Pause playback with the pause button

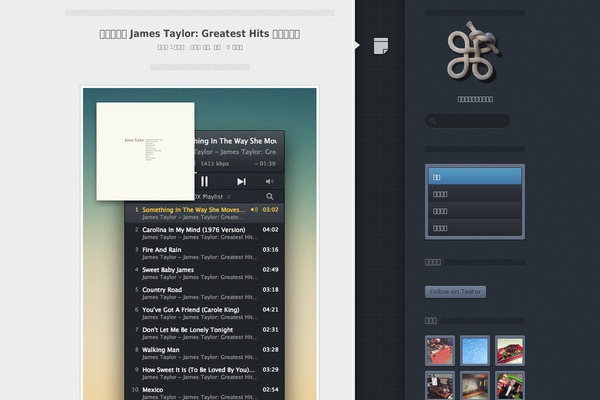(x=204, y=181)
